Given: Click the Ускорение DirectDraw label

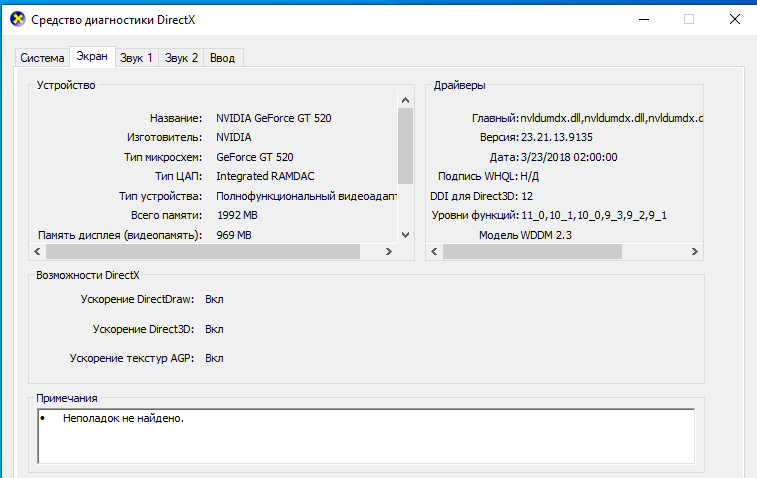Looking at the screenshot, I should click(137, 299).
